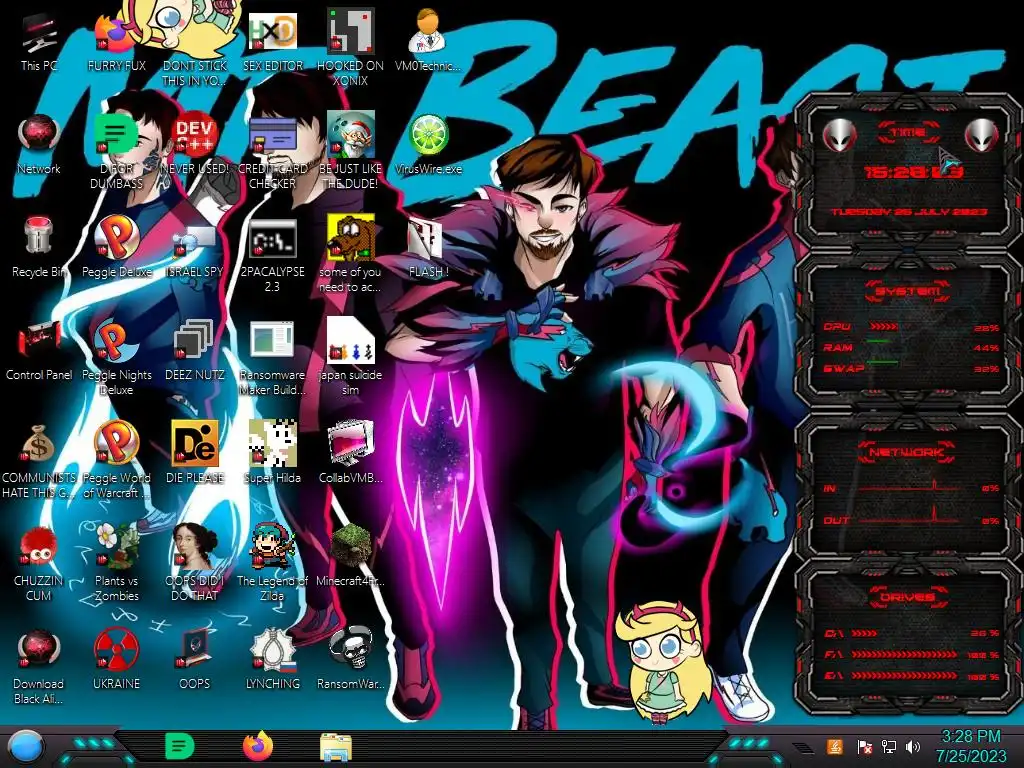Click the SYSTEM header in the widget

point(908,291)
